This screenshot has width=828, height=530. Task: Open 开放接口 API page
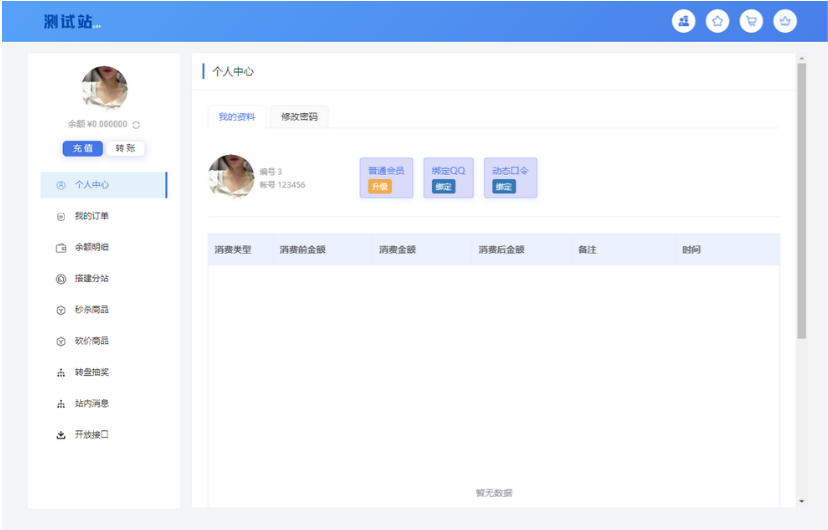(x=91, y=435)
